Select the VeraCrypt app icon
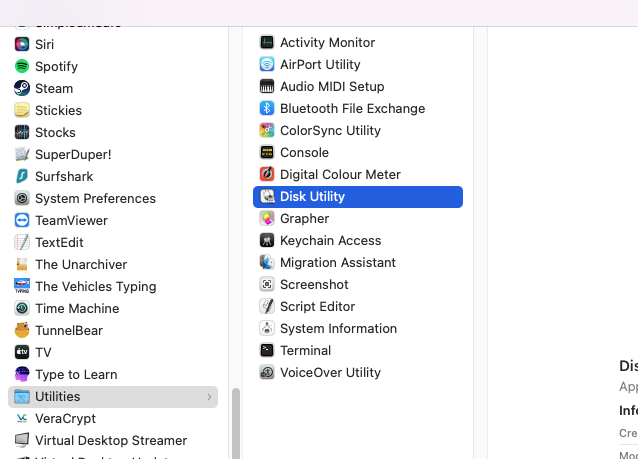 coord(22,418)
